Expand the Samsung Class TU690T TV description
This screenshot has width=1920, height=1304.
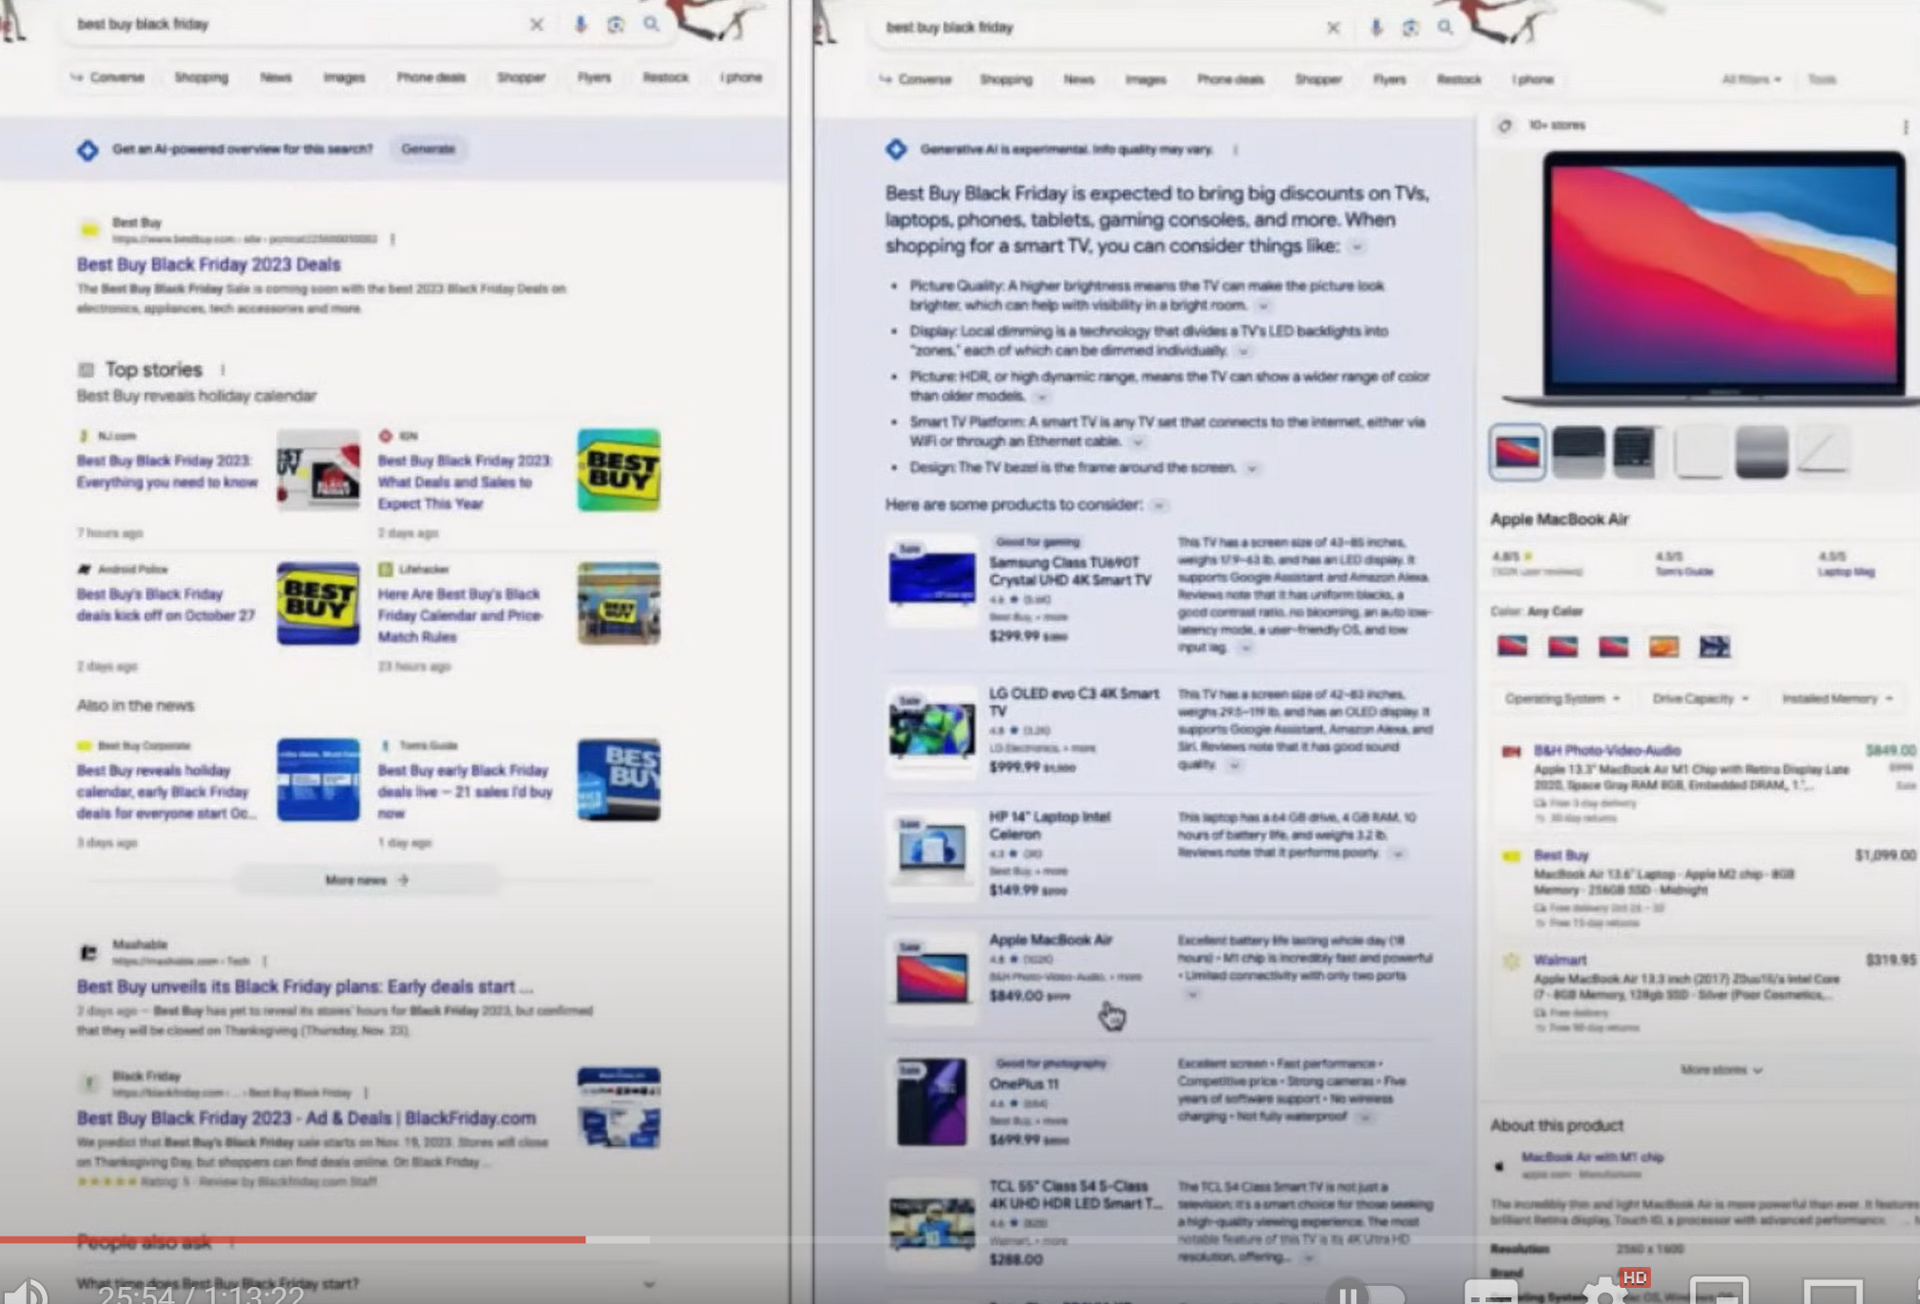(1246, 648)
